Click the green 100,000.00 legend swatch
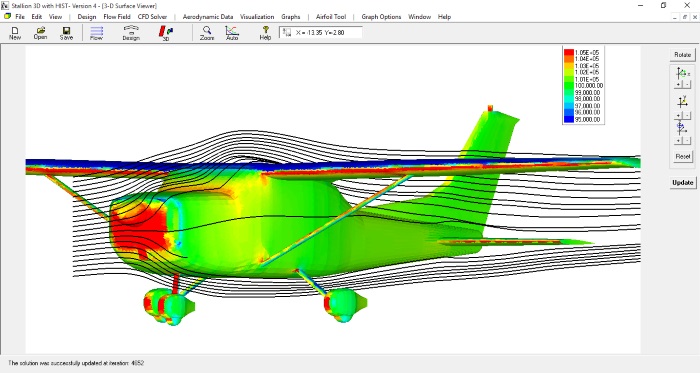This screenshot has width=700, height=373. click(569, 86)
